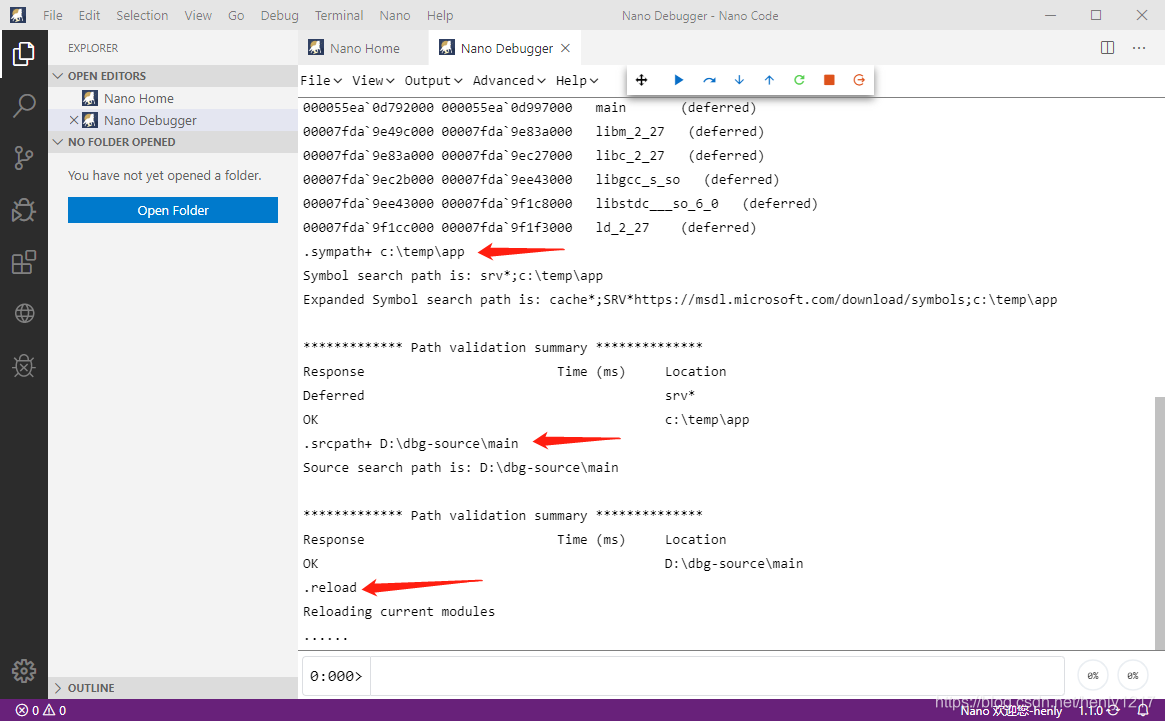Close the Nano Debugger tab
The width and height of the screenshot is (1165, 721).
565,48
